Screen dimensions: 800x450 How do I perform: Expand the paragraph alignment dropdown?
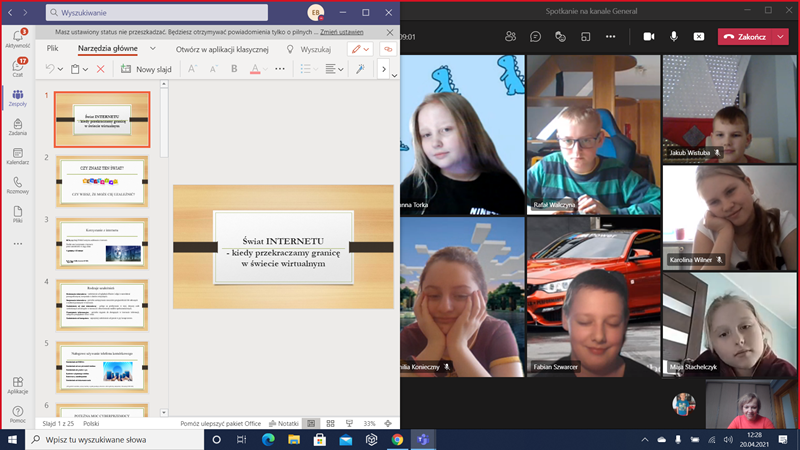tap(341, 69)
